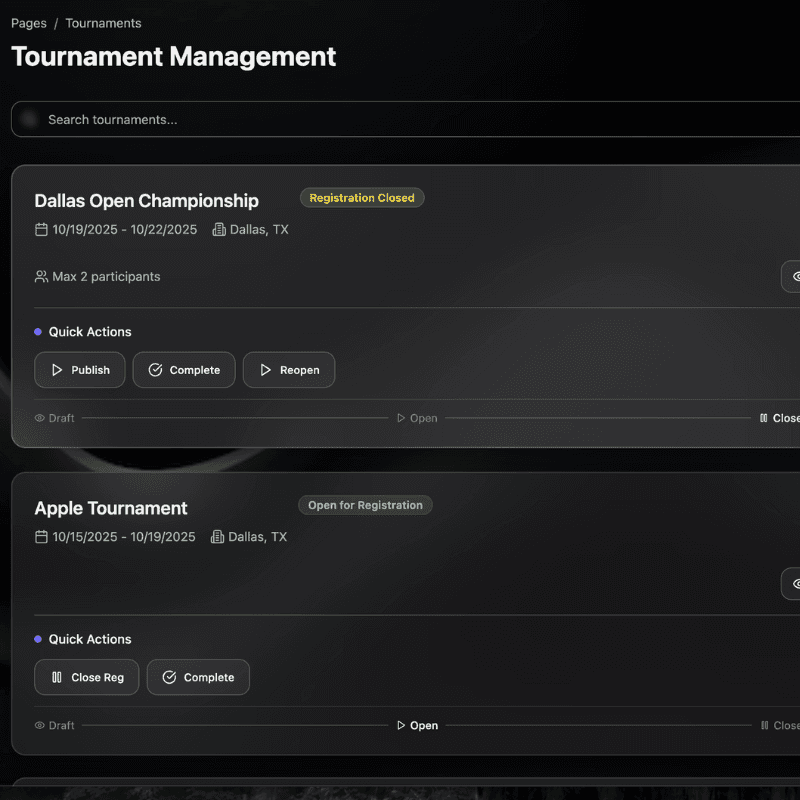Focus the Search tournaments field

(x=406, y=119)
